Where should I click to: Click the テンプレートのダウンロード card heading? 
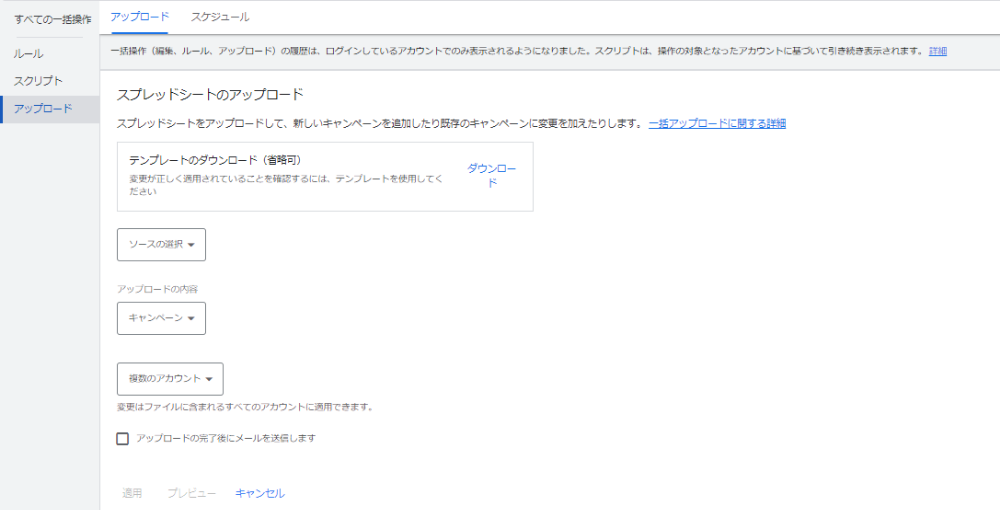[x=215, y=160]
